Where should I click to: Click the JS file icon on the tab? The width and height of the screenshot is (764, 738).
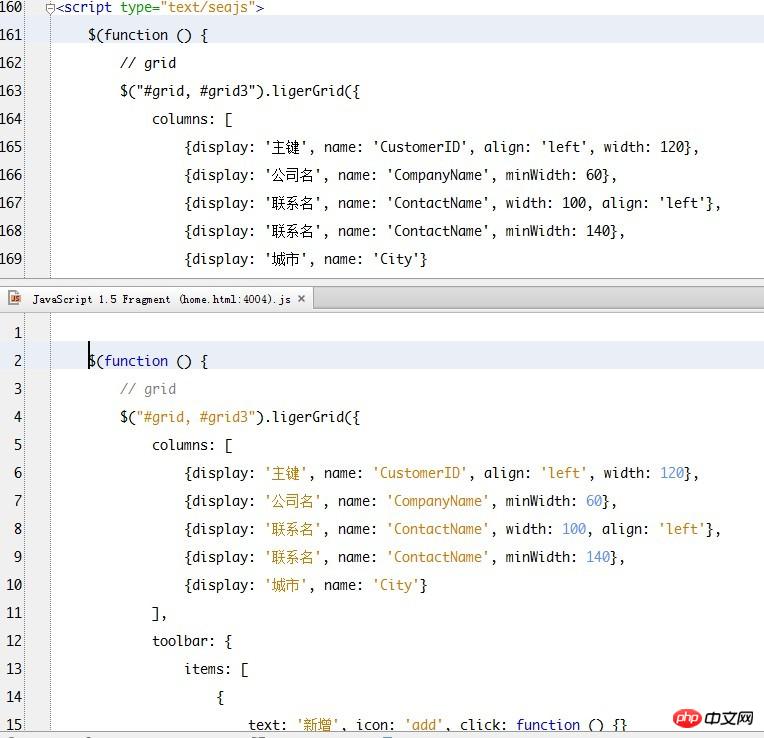15,298
